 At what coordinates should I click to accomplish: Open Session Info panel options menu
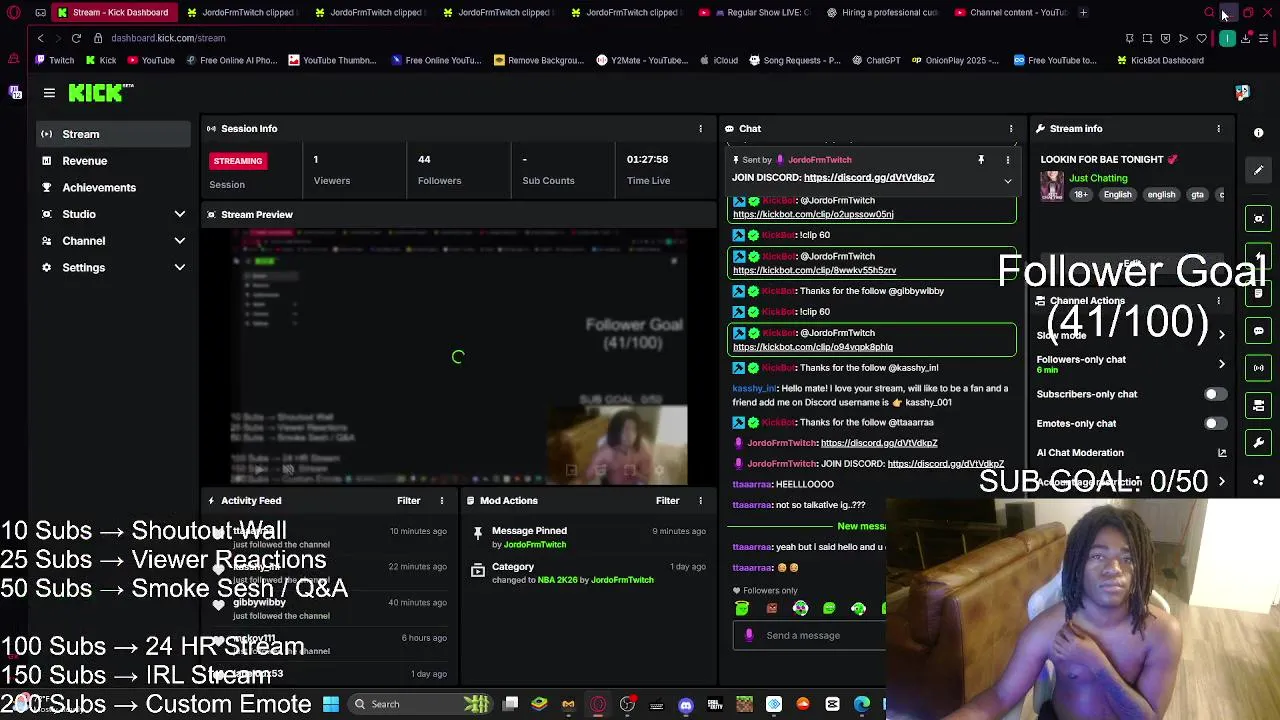point(700,129)
